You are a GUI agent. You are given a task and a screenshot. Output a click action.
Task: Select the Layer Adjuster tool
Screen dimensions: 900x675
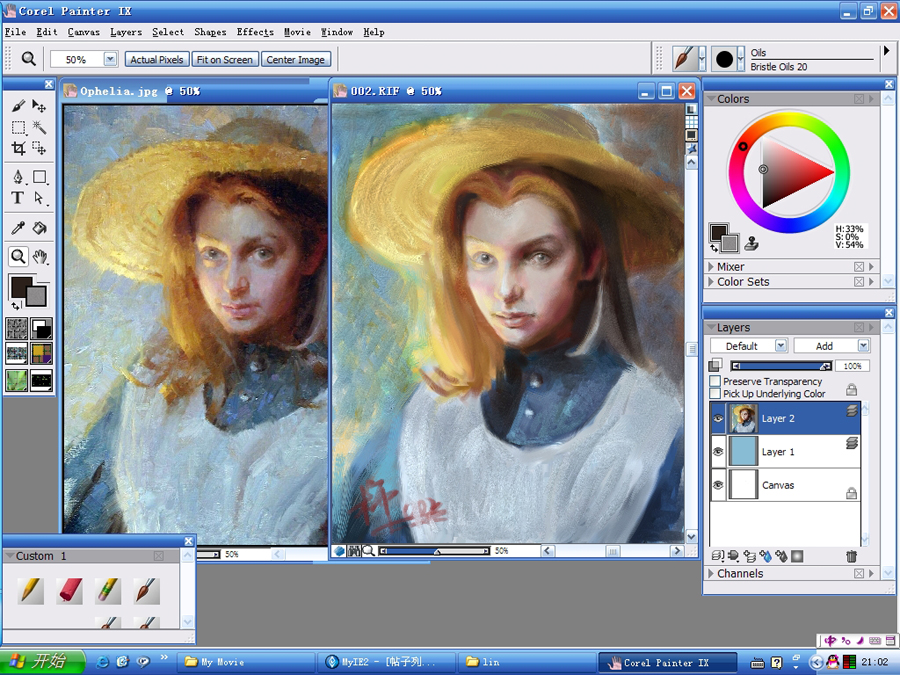tap(39, 106)
